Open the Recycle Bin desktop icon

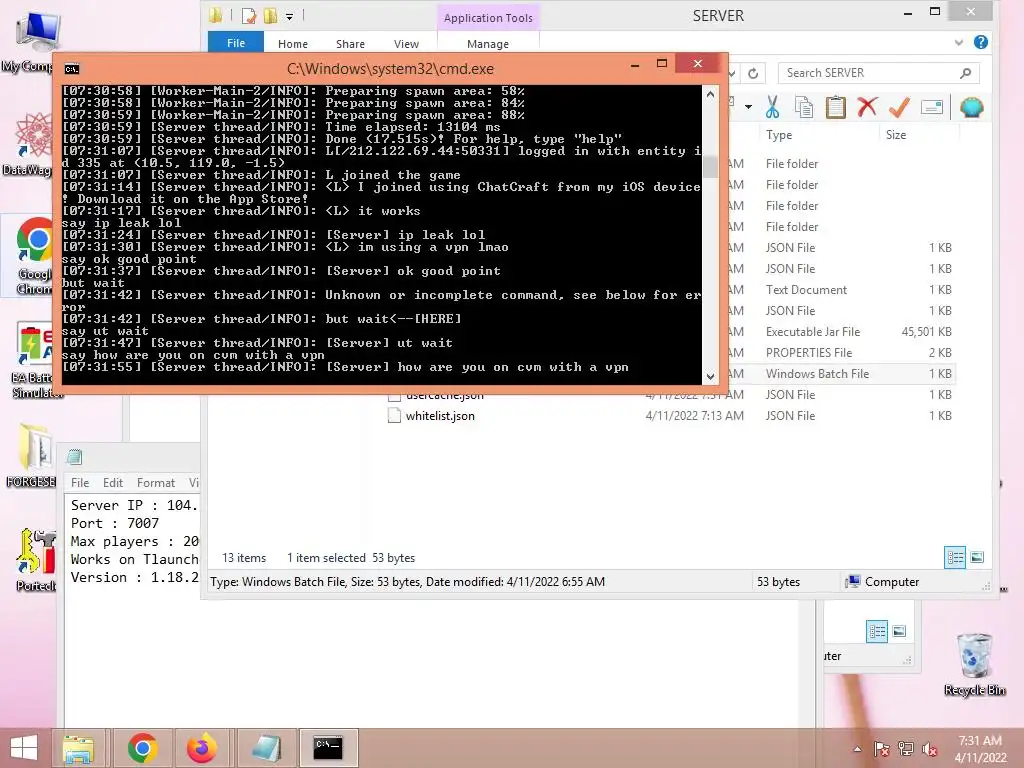[974, 665]
